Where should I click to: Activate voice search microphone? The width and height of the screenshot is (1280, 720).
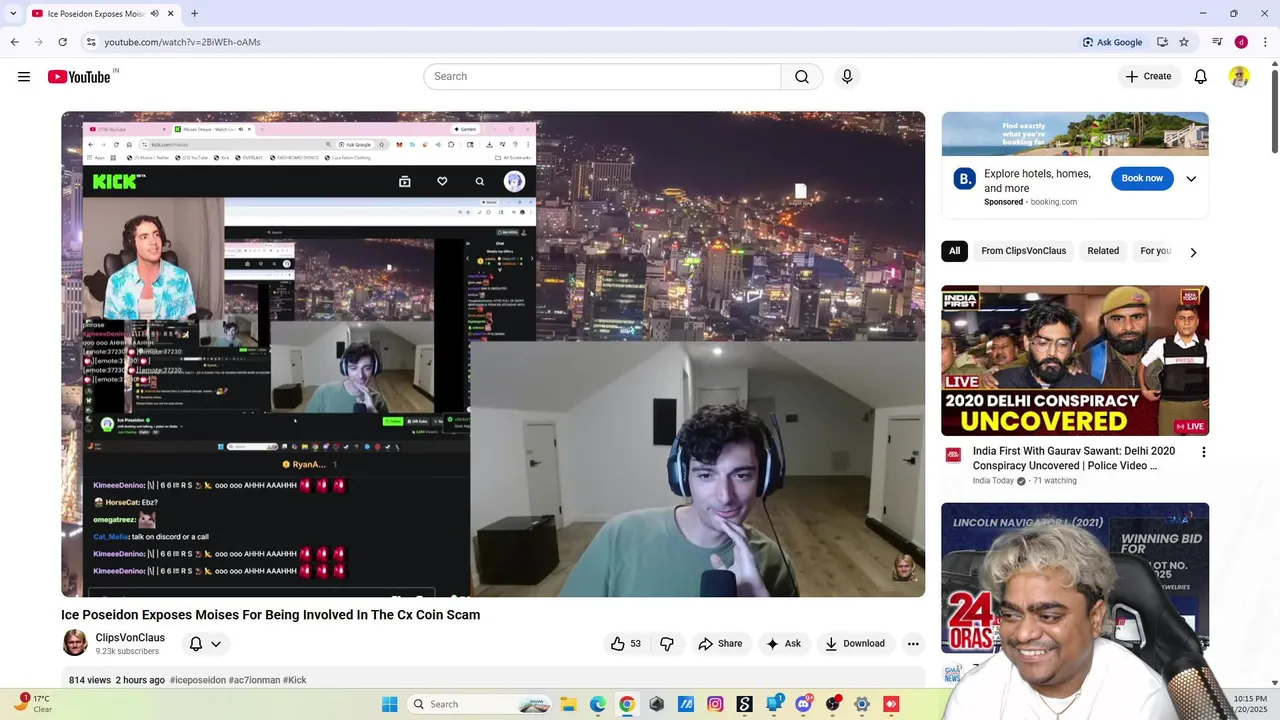coord(847,77)
